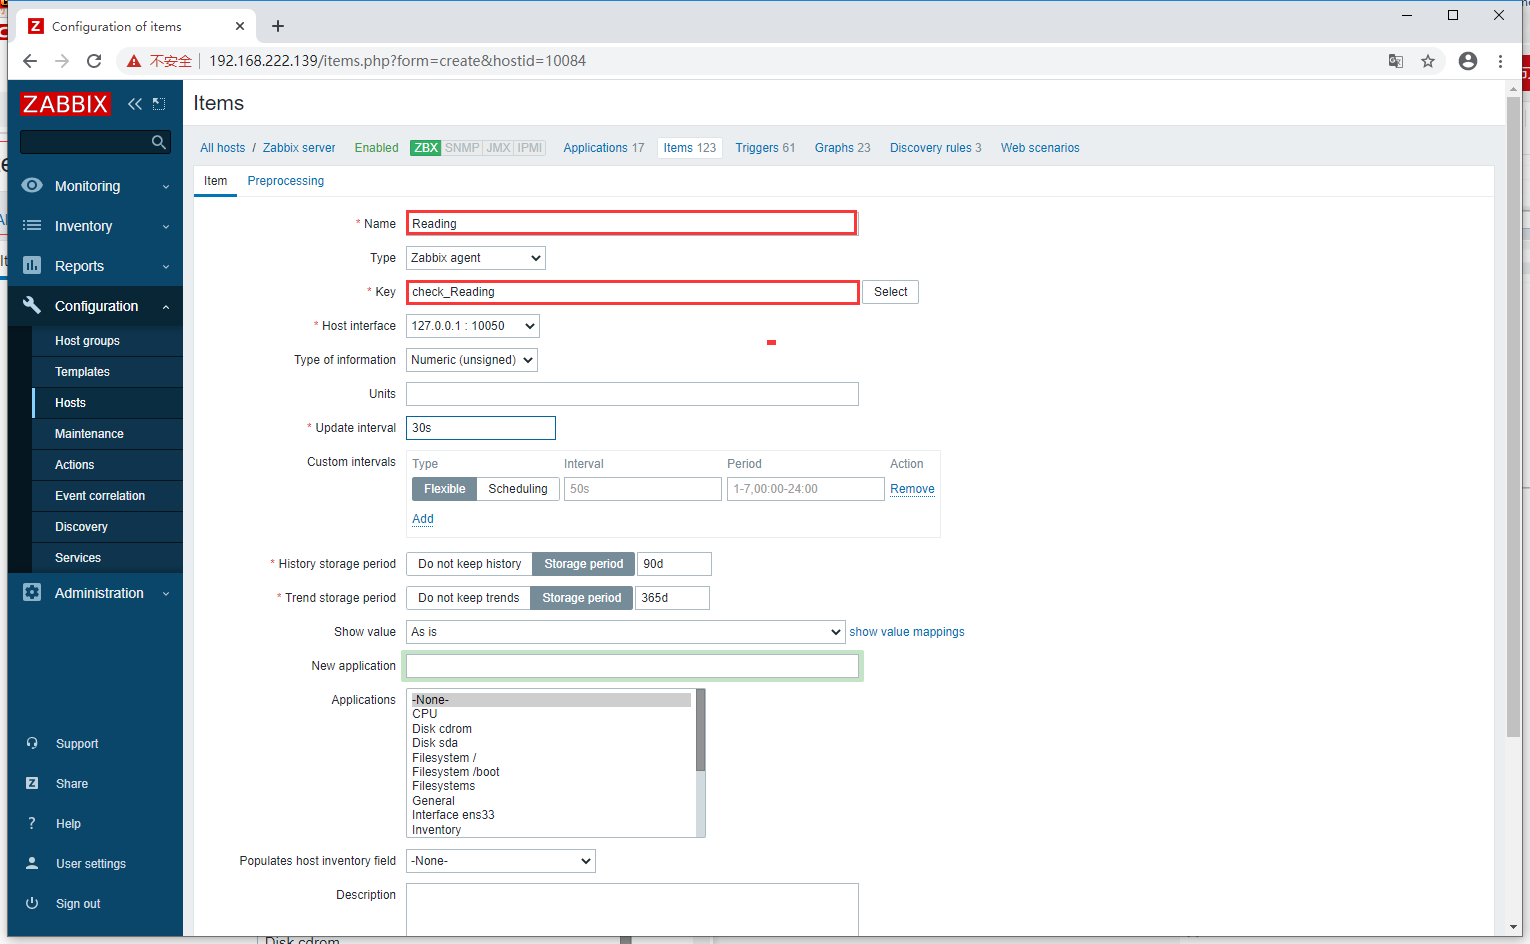The height and width of the screenshot is (944, 1530).
Task: Collapse the sidebar with double-arrow icon
Action: [x=135, y=104]
